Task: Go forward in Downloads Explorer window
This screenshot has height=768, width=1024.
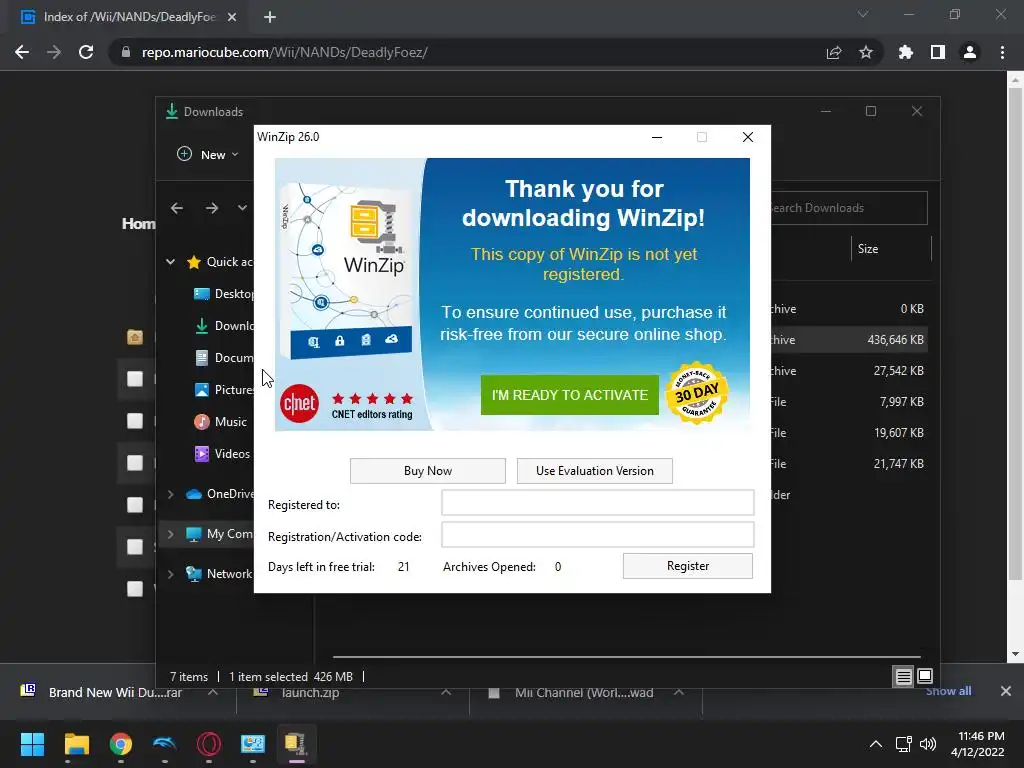Action: pos(212,208)
